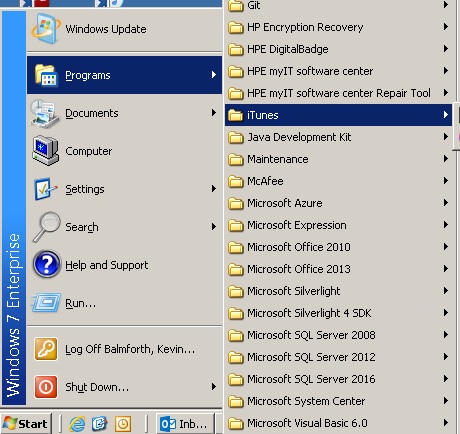
Task: Click the Search magnifying glass icon
Action: pyautogui.click(x=46, y=227)
